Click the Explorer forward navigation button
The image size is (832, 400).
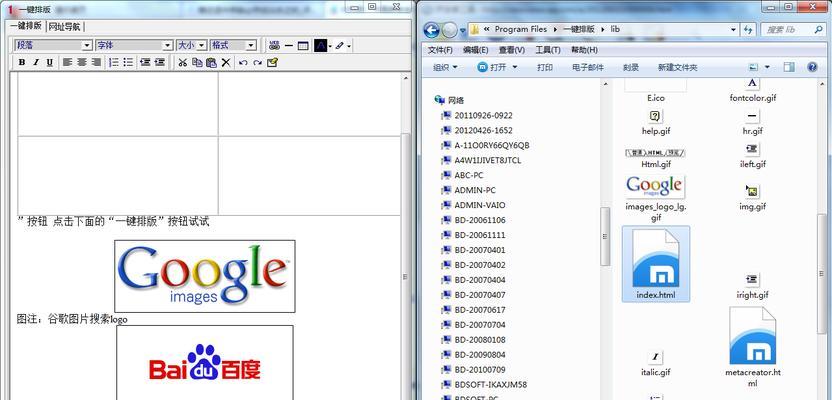pos(449,30)
